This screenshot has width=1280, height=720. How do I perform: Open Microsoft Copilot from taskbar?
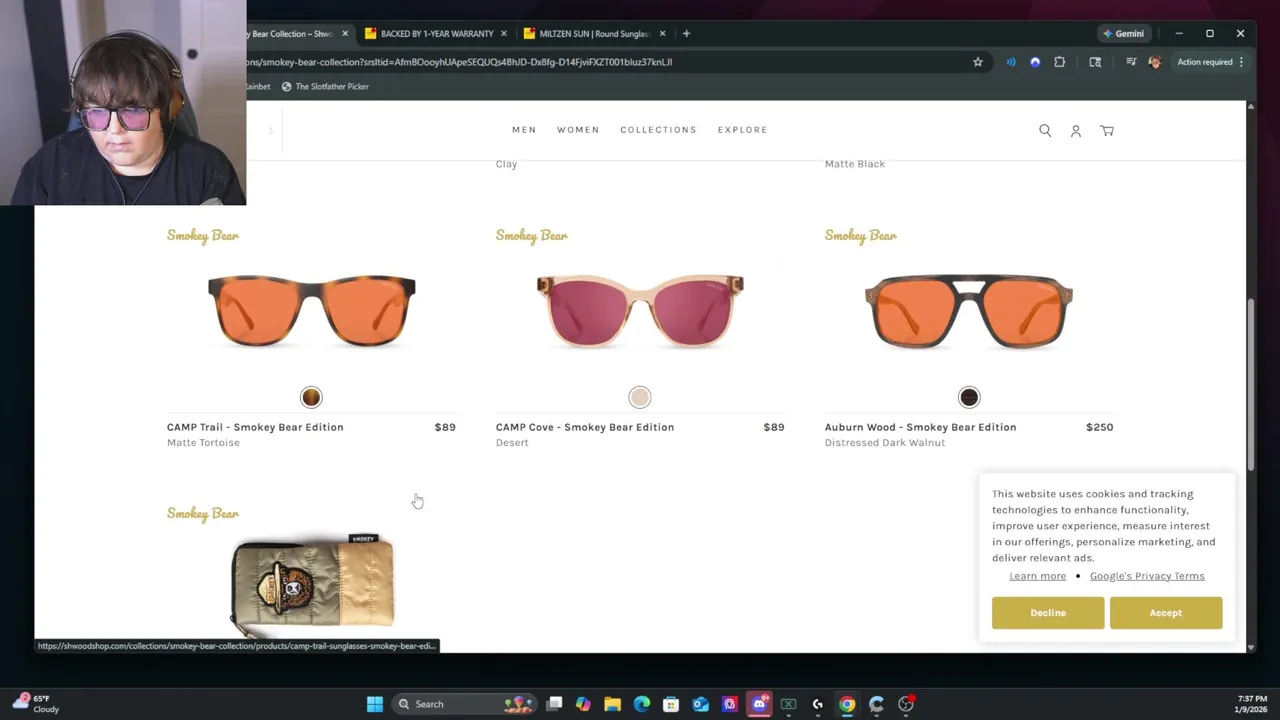click(583, 704)
